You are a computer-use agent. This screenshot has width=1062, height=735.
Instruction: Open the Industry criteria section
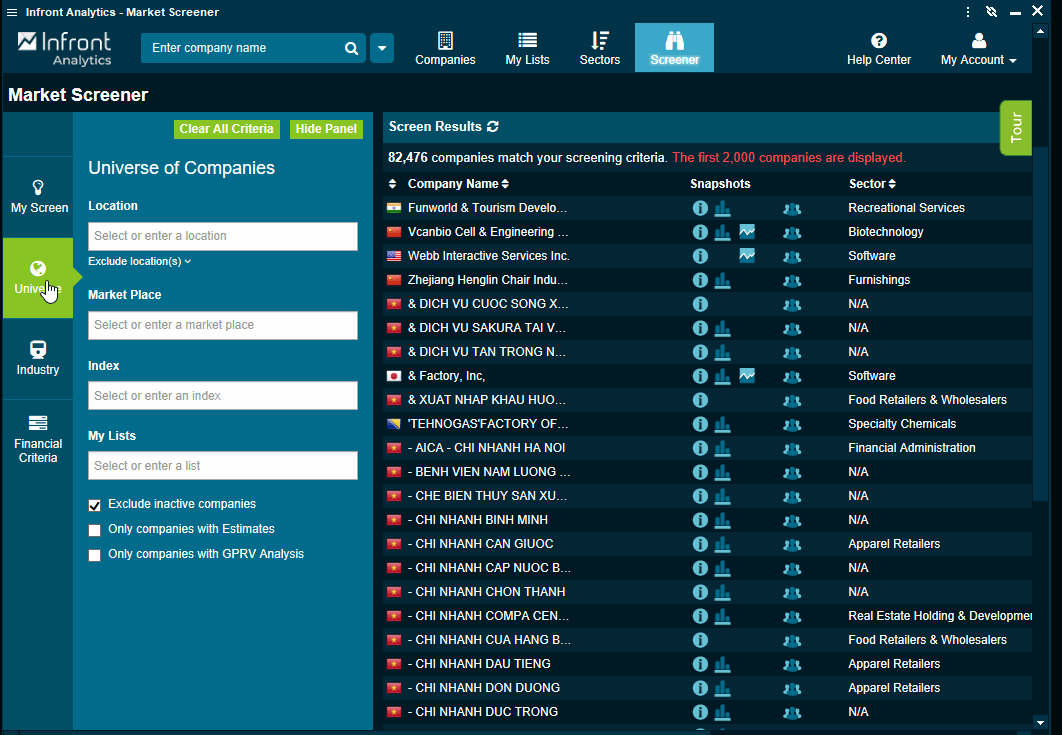(x=38, y=357)
